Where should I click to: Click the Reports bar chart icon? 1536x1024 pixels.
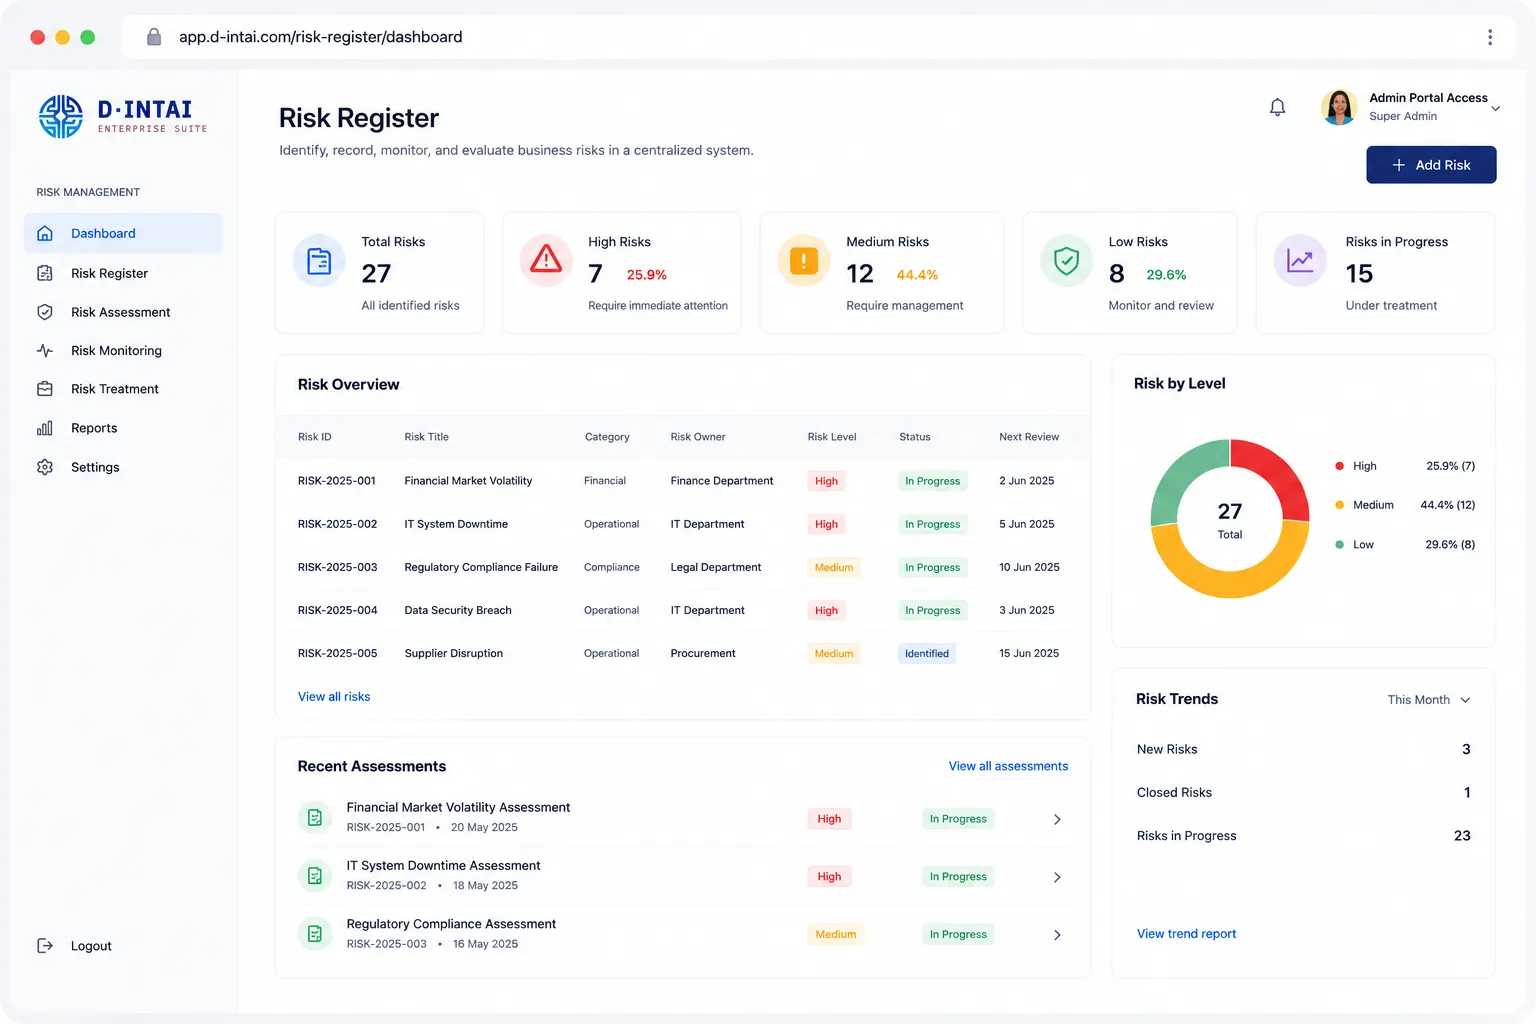pos(45,428)
